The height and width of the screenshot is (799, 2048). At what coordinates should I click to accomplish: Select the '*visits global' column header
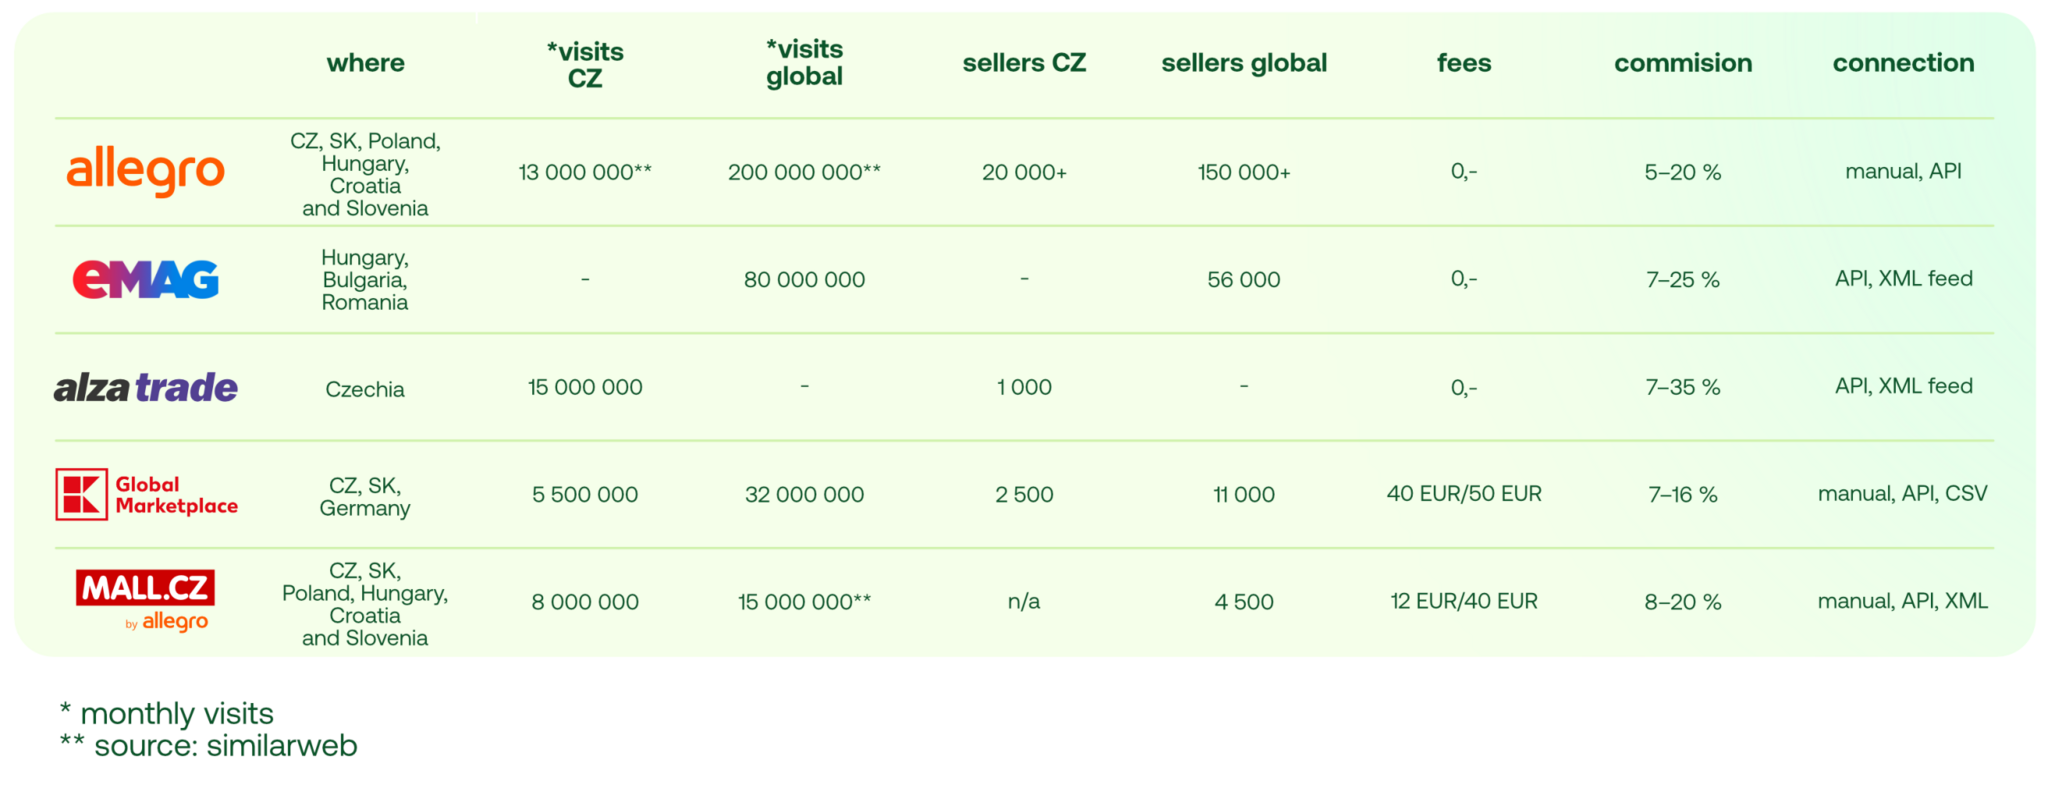click(804, 63)
